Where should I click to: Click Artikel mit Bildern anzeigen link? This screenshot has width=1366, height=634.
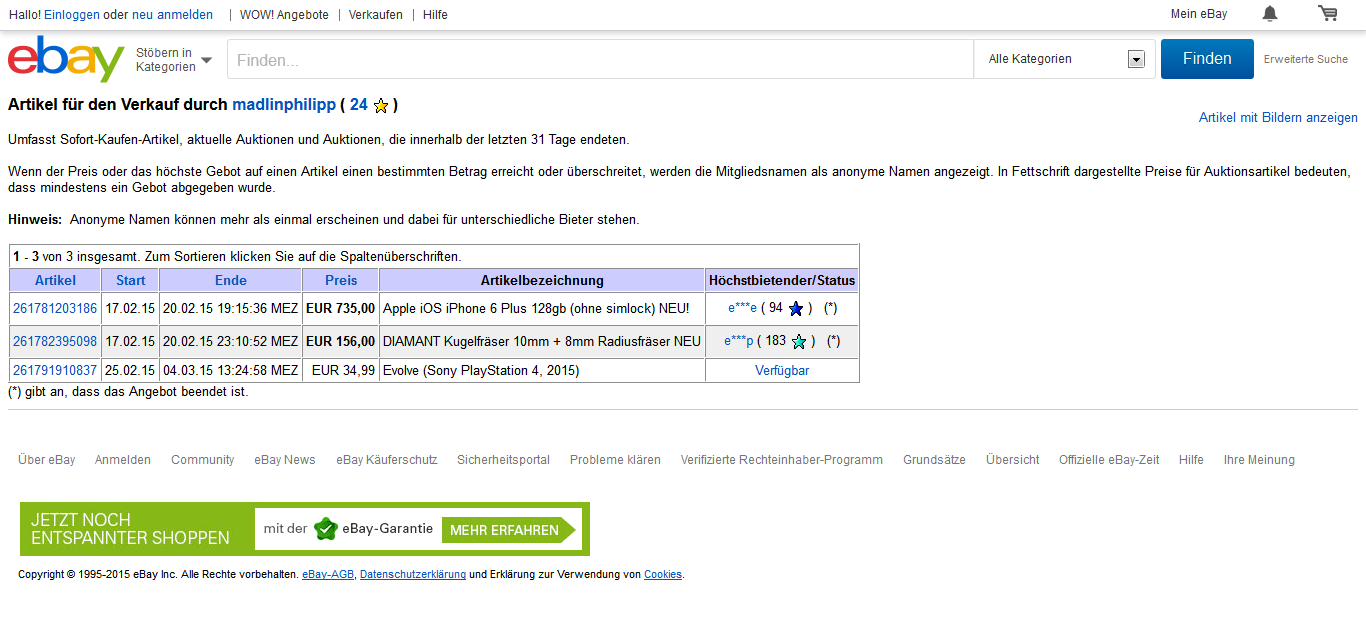1277,117
